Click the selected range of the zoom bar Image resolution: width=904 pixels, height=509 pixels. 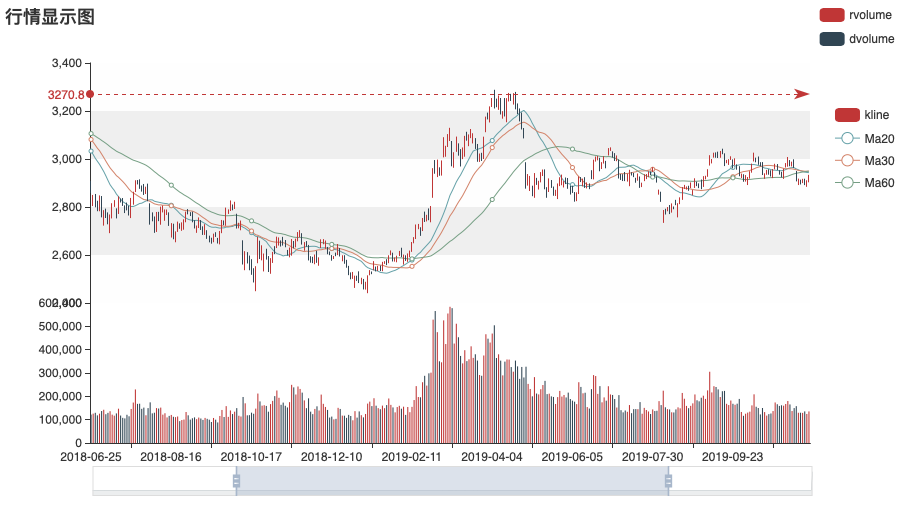(x=450, y=480)
